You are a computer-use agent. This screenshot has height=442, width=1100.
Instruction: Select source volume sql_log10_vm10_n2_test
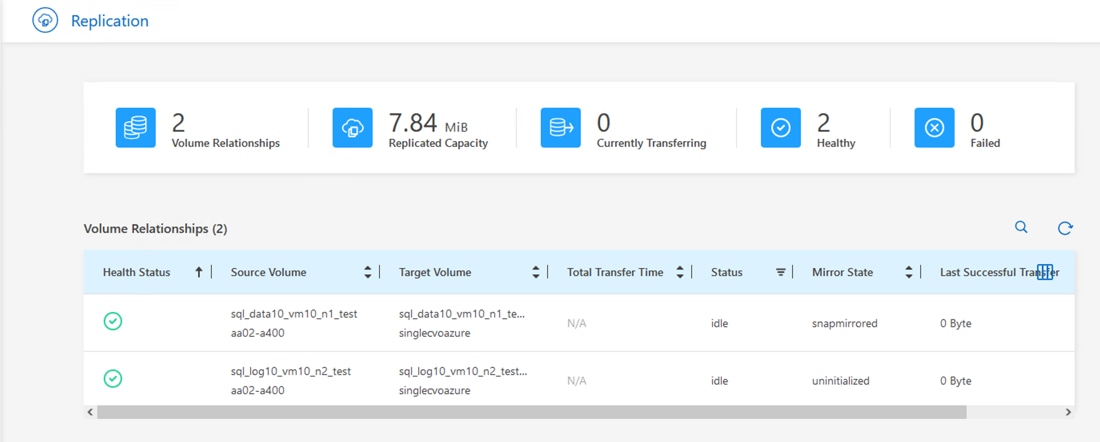point(290,371)
